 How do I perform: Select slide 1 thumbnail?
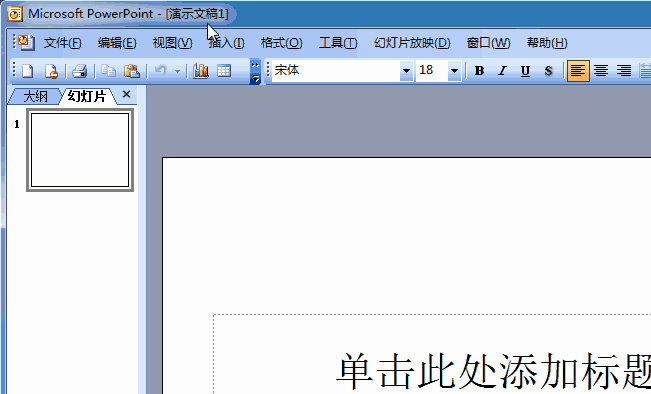coord(80,150)
